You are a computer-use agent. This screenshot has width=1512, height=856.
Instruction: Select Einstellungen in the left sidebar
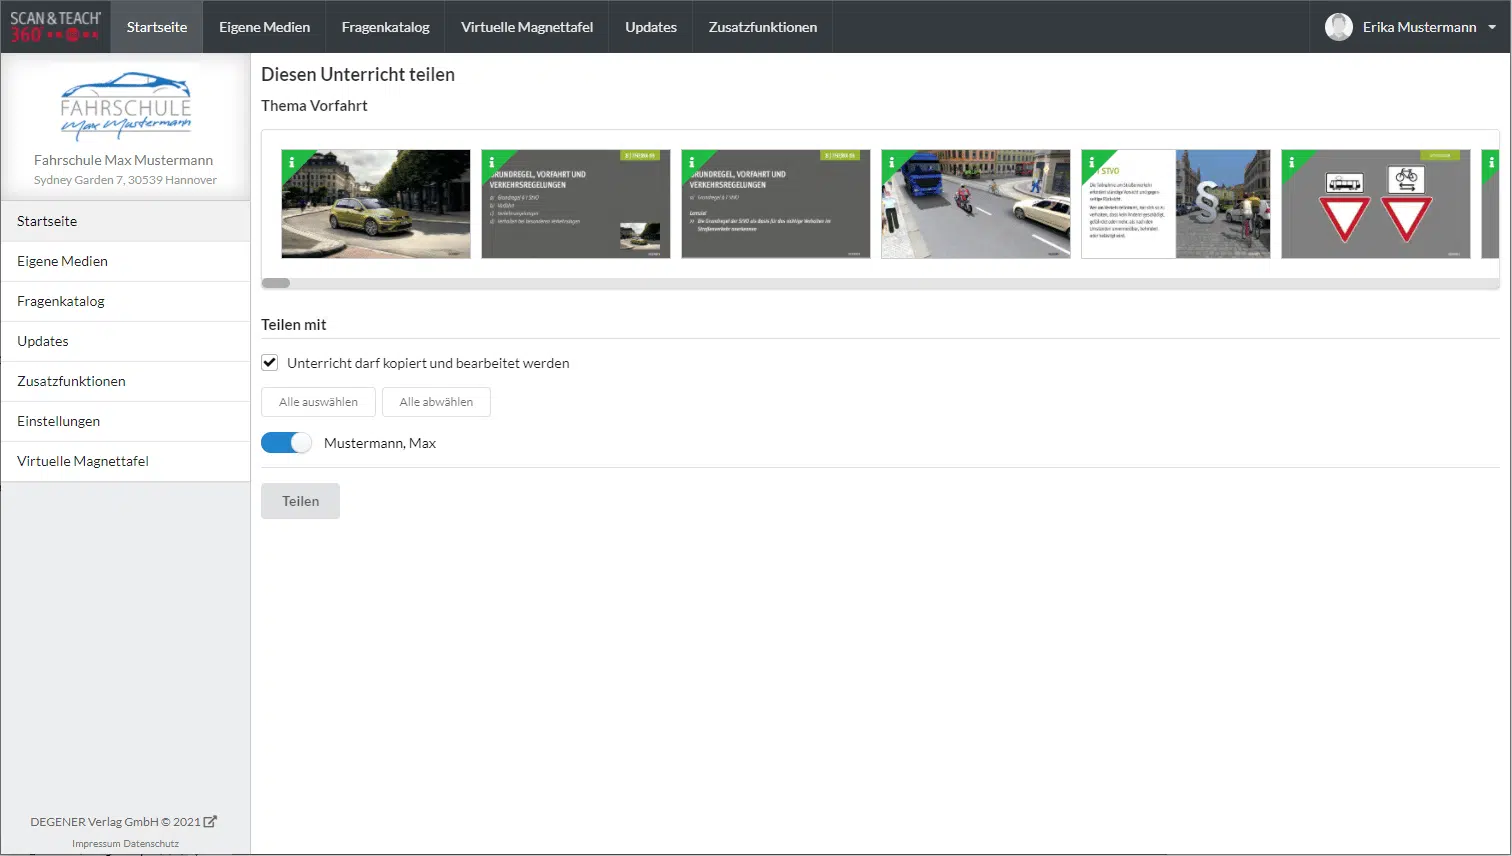(59, 421)
